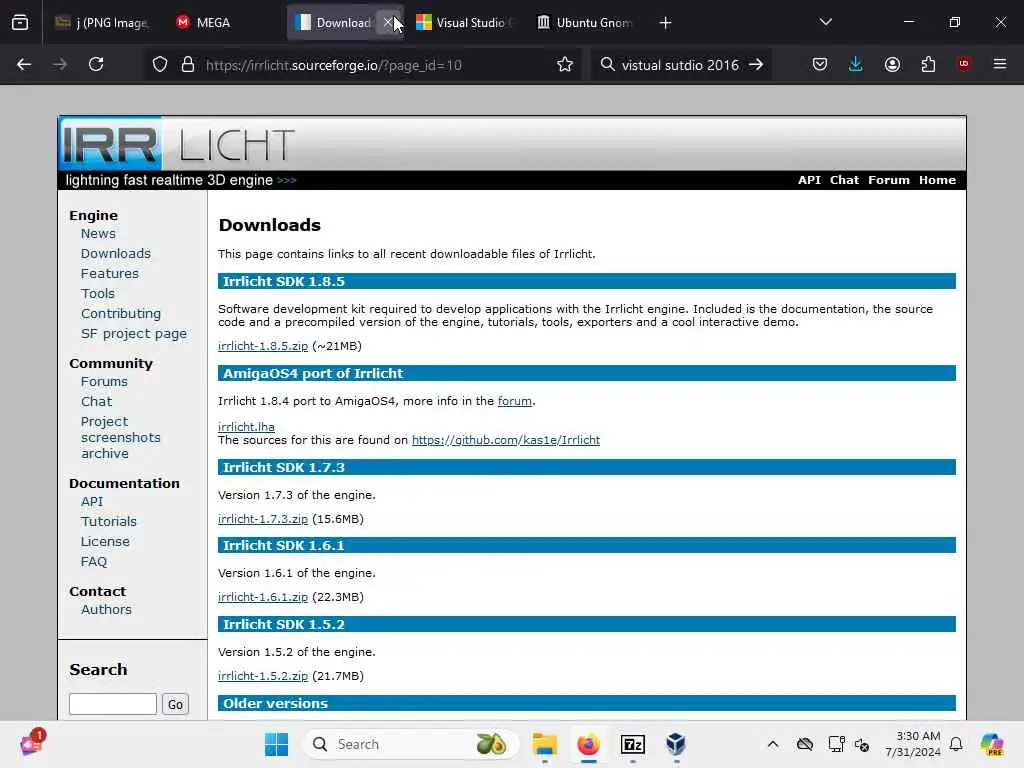Viewport: 1024px width, 768px height.
Task: Show hidden system tray icons chevron
Action: [773, 744]
